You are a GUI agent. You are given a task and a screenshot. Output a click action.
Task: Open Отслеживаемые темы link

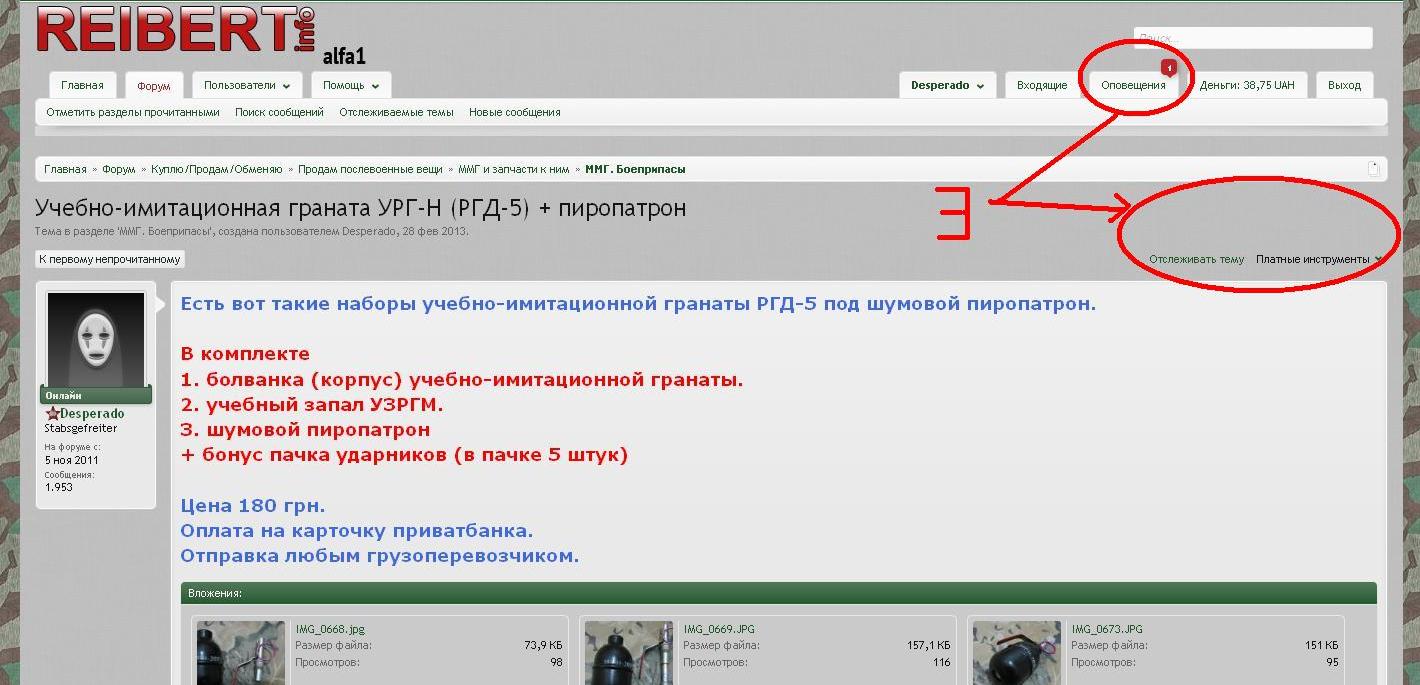click(x=396, y=112)
